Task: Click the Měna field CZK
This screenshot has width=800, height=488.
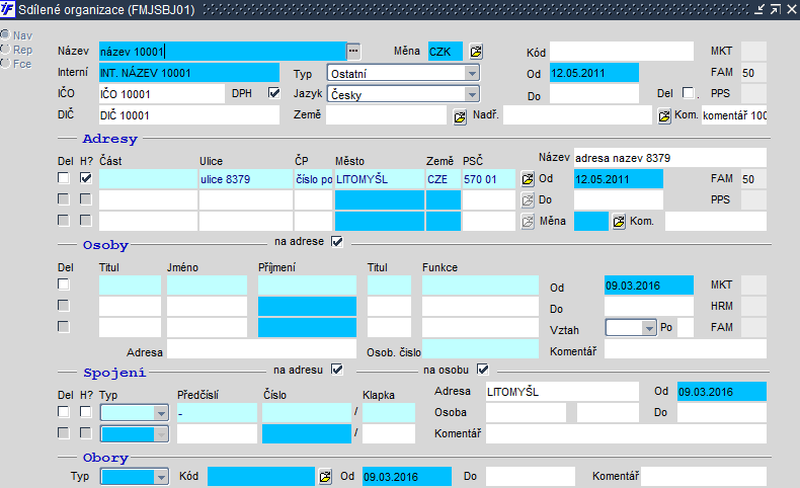Action: coord(445,52)
